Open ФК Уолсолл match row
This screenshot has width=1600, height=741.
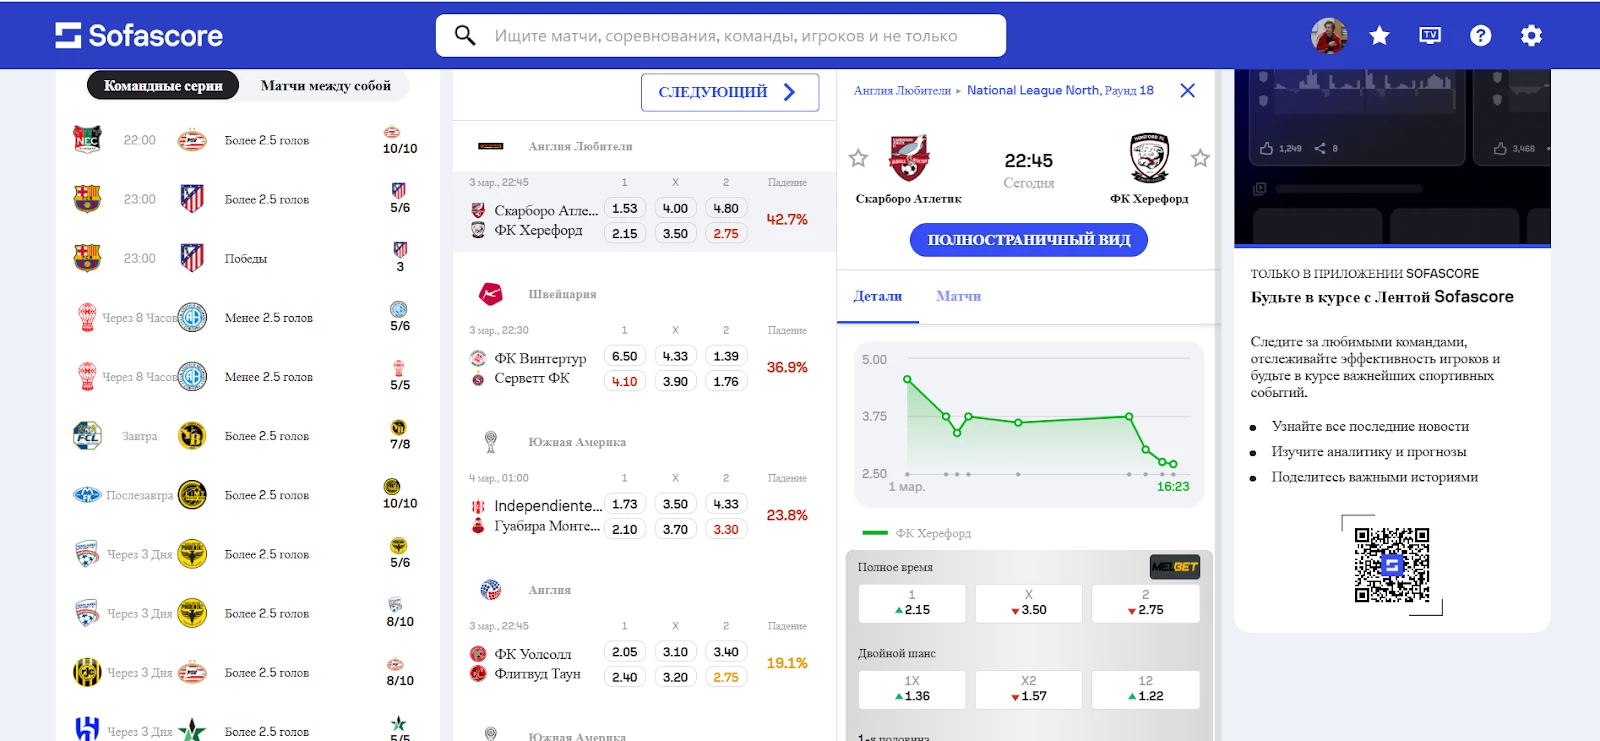click(x=644, y=656)
